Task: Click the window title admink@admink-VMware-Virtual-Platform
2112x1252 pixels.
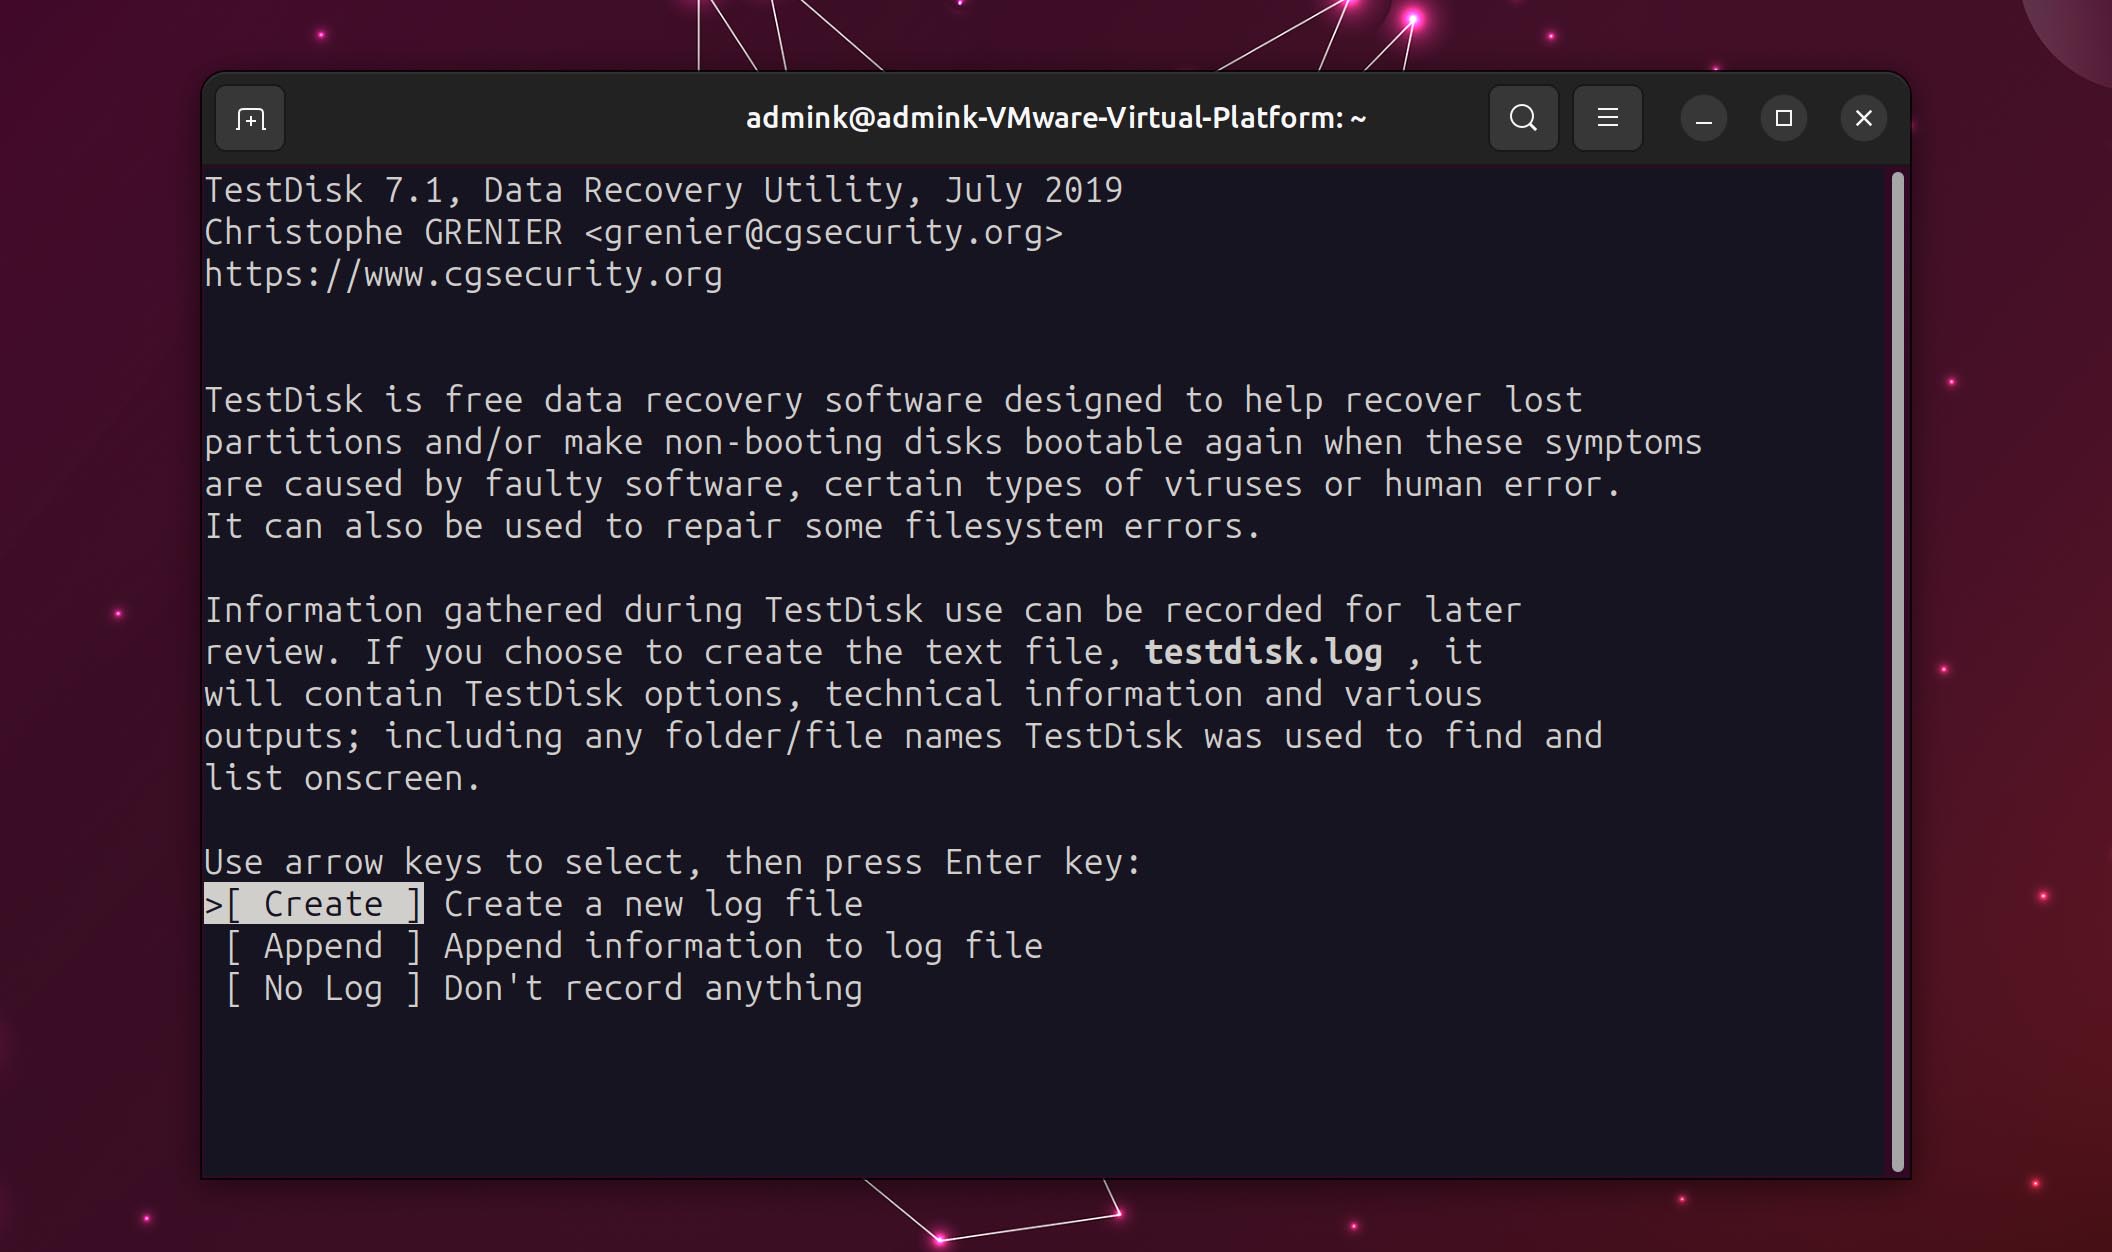Action: click(1056, 118)
